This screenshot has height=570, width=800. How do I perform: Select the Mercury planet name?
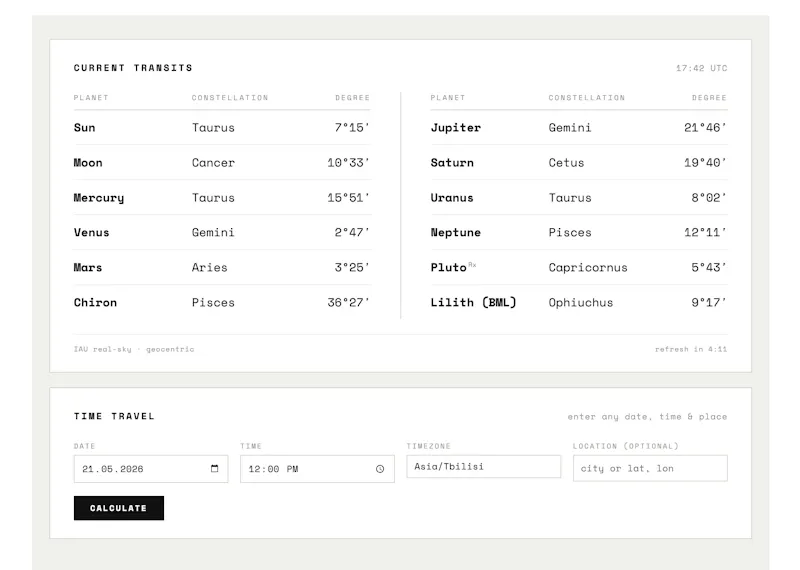point(99,198)
